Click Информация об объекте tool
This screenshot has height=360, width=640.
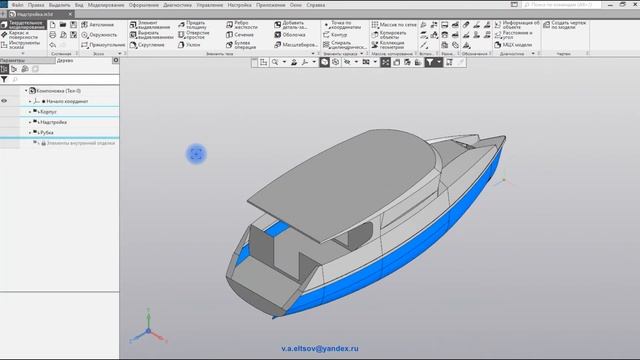517,25
